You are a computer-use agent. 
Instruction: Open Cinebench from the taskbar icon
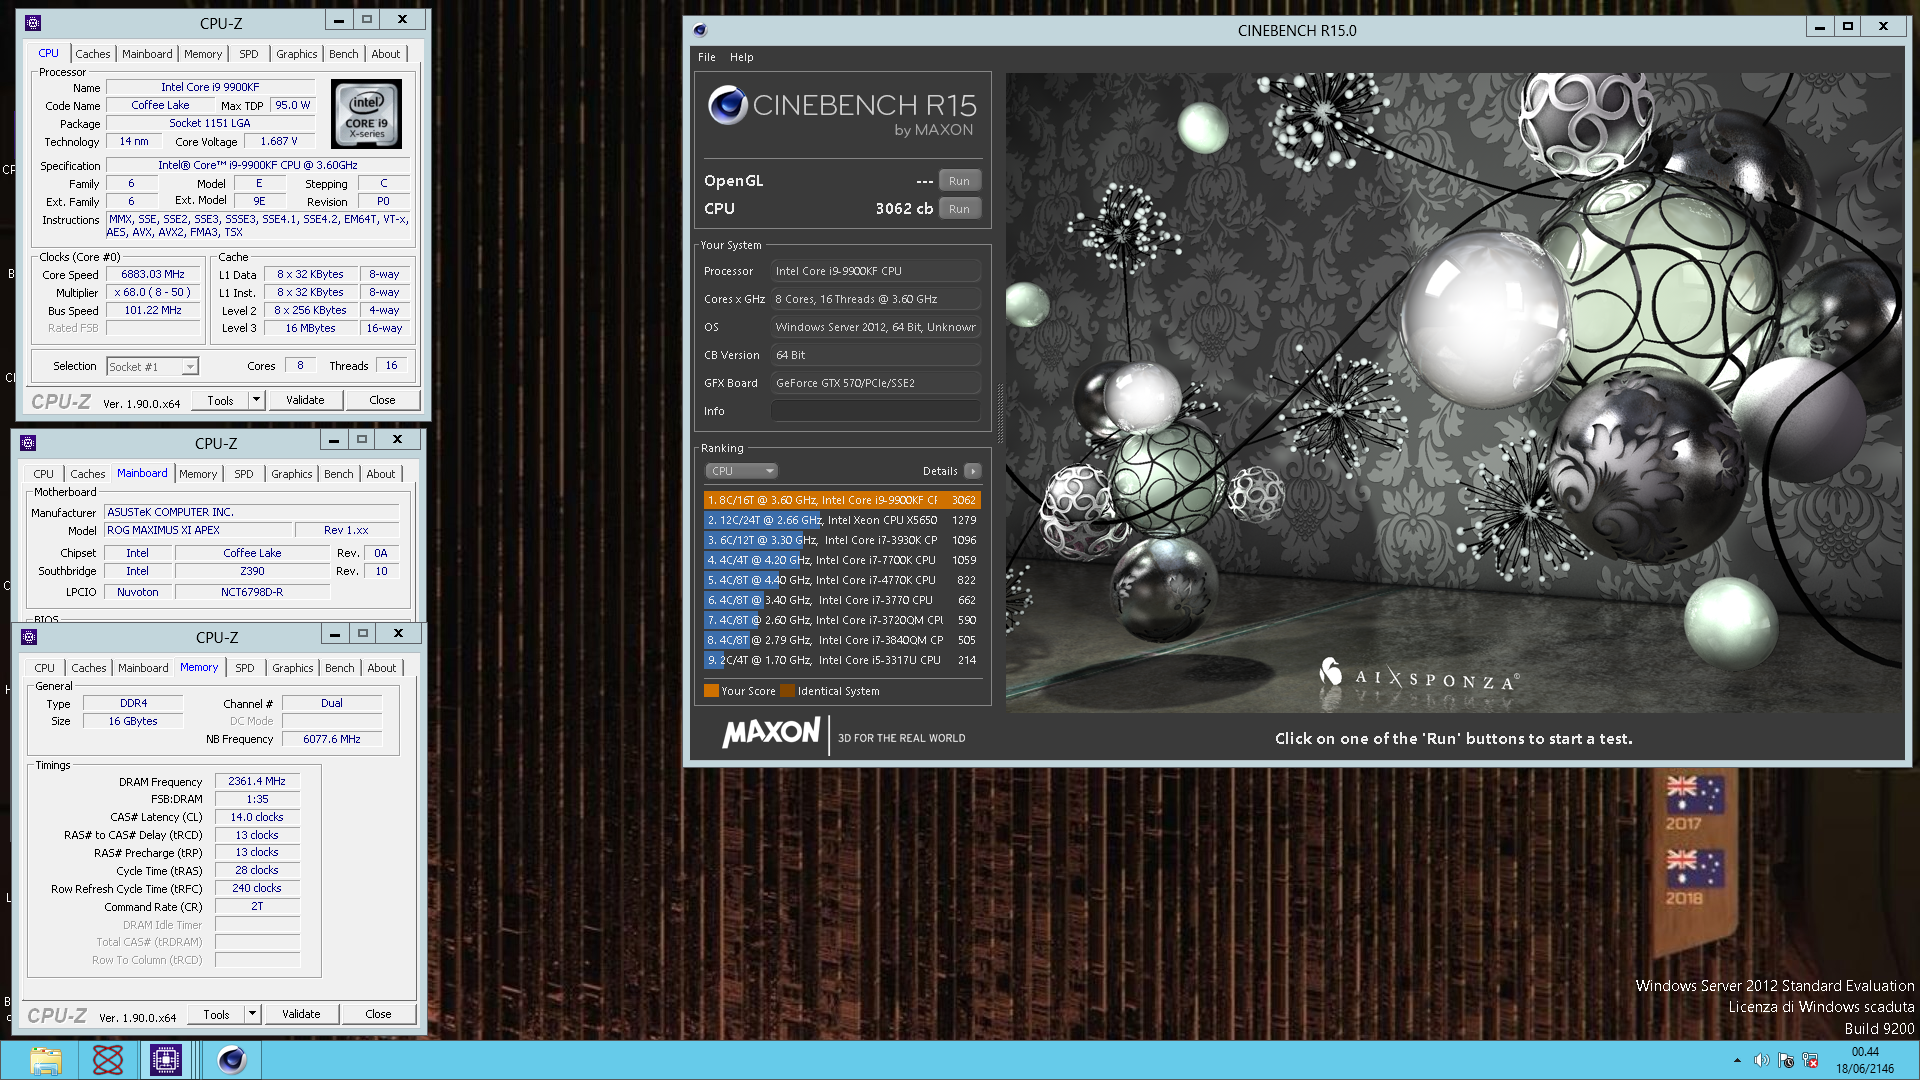click(232, 1060)
